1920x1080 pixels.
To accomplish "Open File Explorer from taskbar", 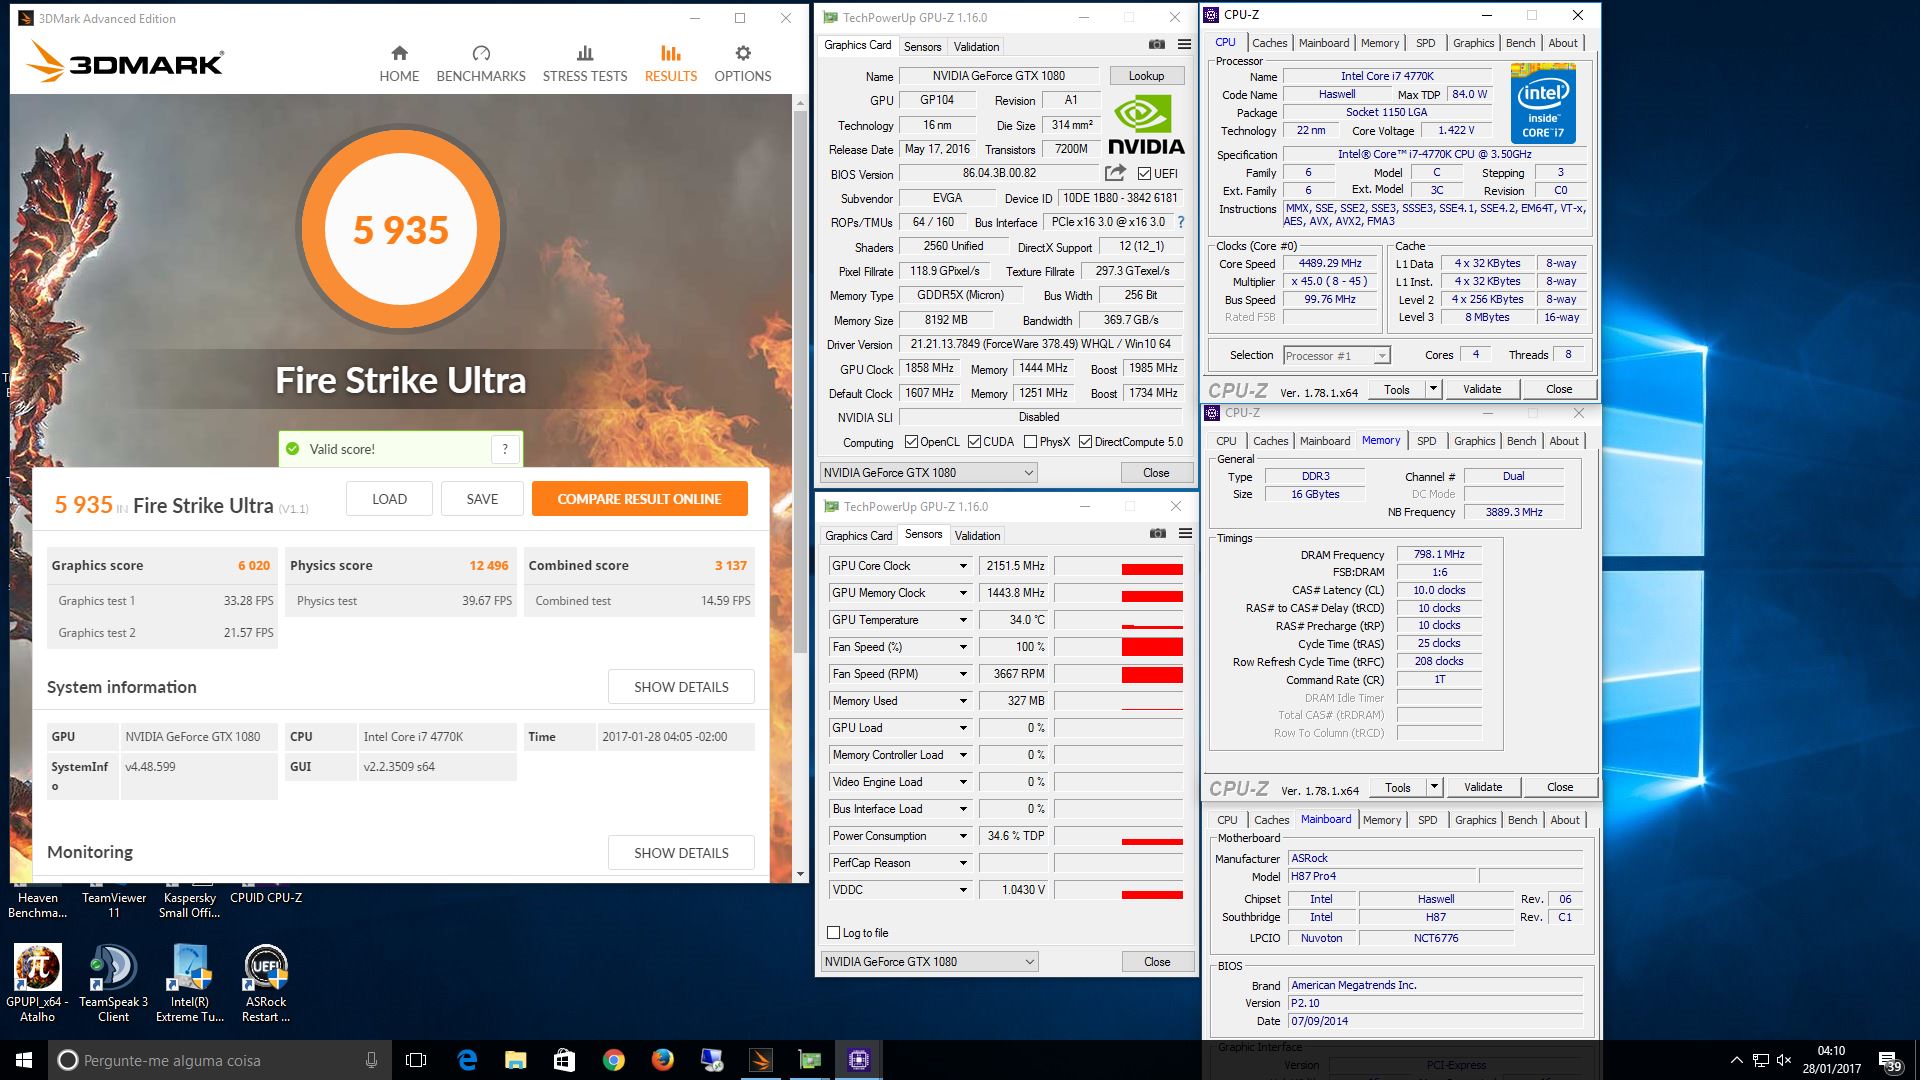I will click(x=515, y=1060).
